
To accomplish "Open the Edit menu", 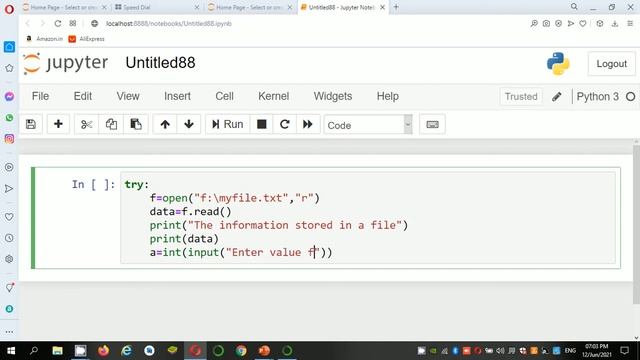I will [82, 96].
